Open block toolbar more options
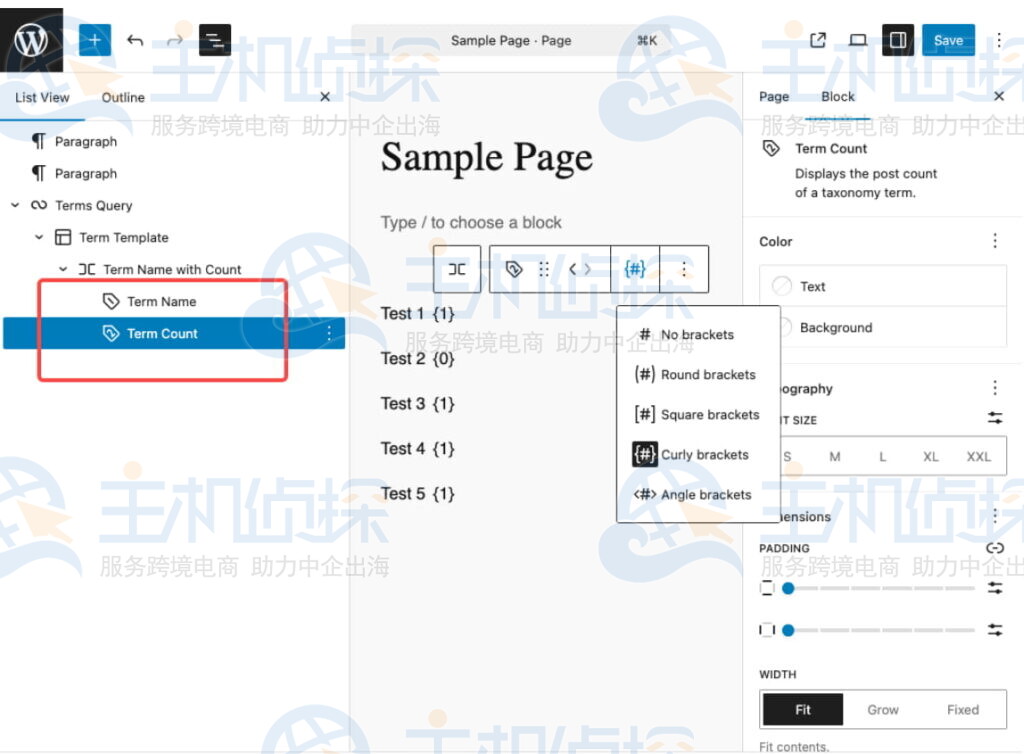The width and height of the screenshot is (1024, 754). 684,269
